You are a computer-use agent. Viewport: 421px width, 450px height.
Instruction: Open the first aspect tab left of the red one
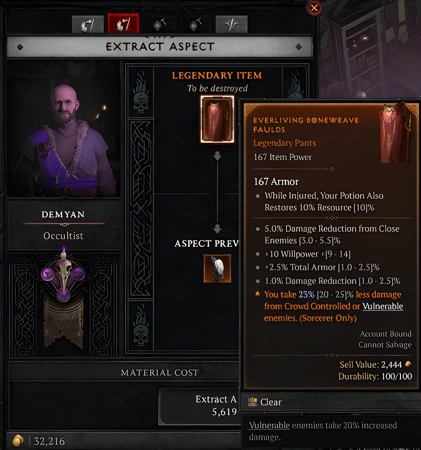tap(88, 25)
